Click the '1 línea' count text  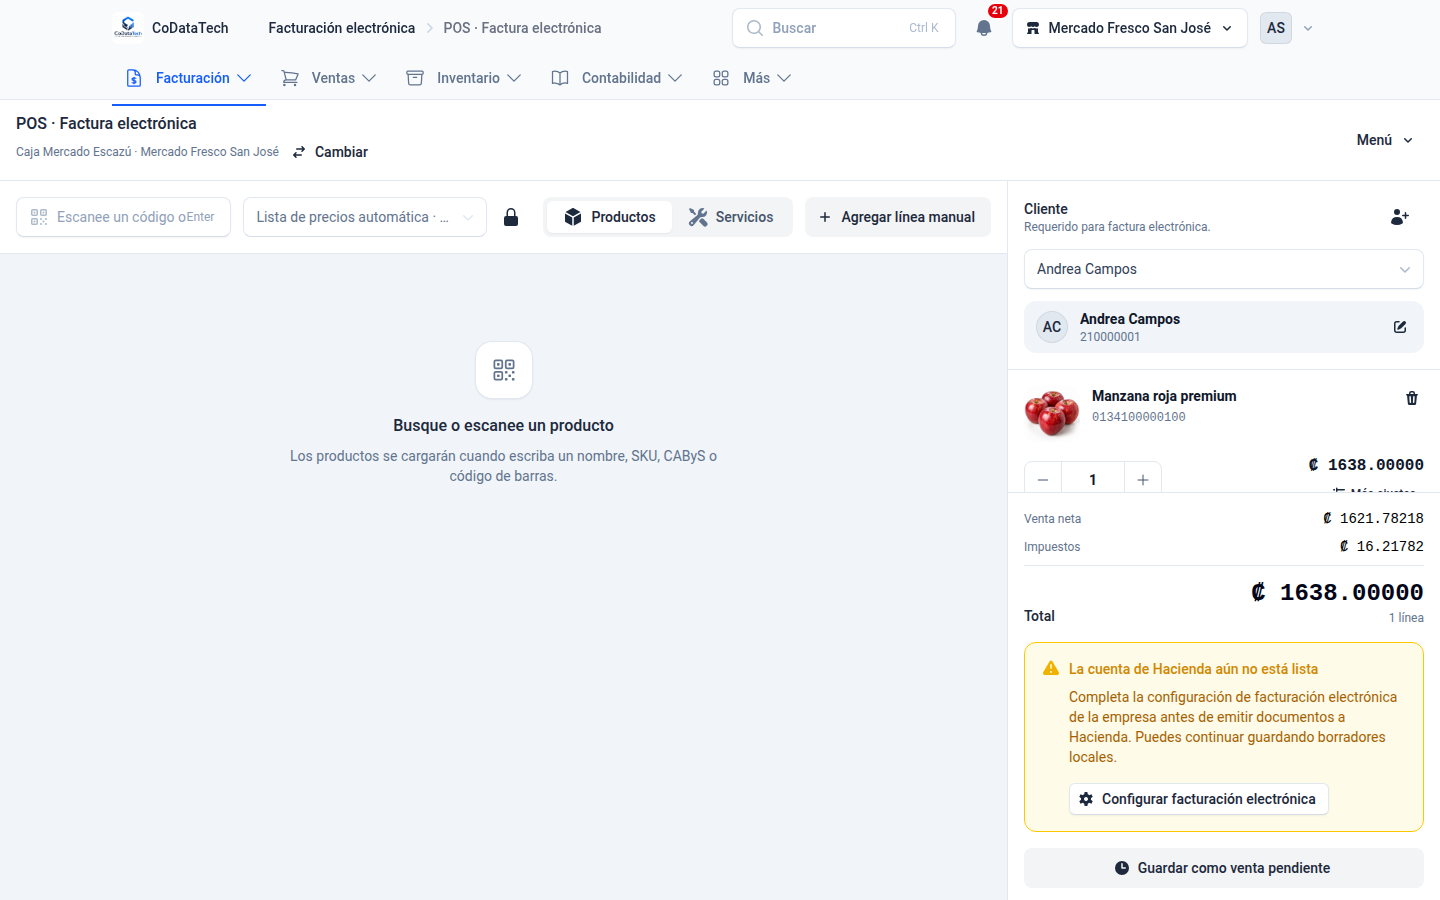1406,618
